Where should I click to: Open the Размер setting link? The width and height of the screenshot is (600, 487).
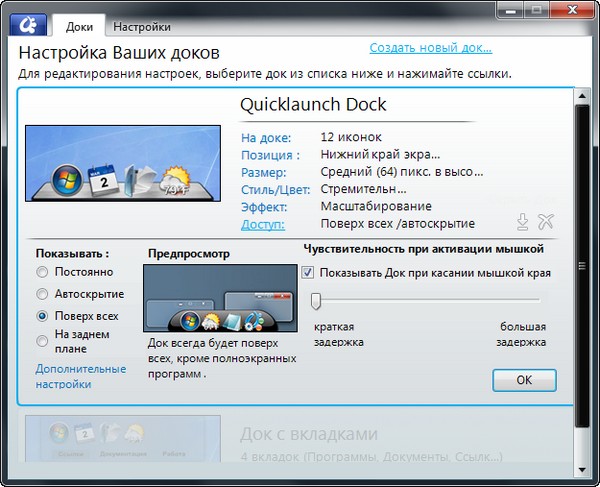point(264,173)
